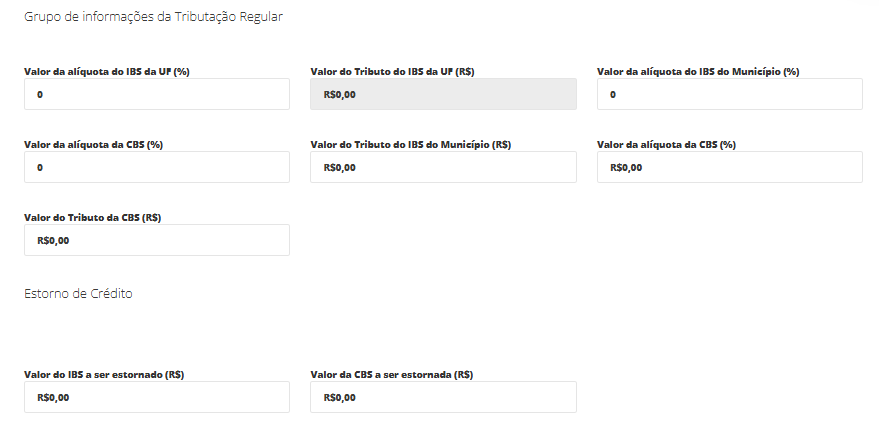Viewport: 879px width, 440px height.
Task: Click 'Valor da CBS a ser estornada (R$)' label
Action: 391,374
